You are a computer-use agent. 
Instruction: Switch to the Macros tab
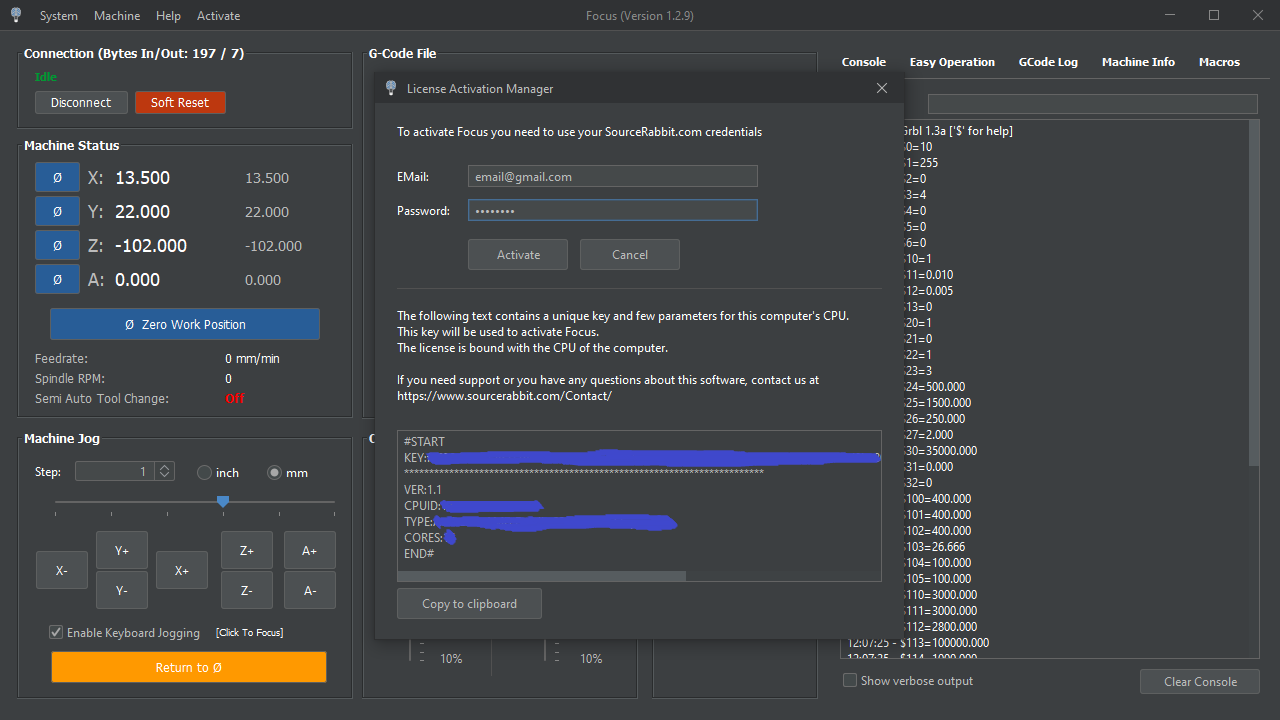point(1219,62)
